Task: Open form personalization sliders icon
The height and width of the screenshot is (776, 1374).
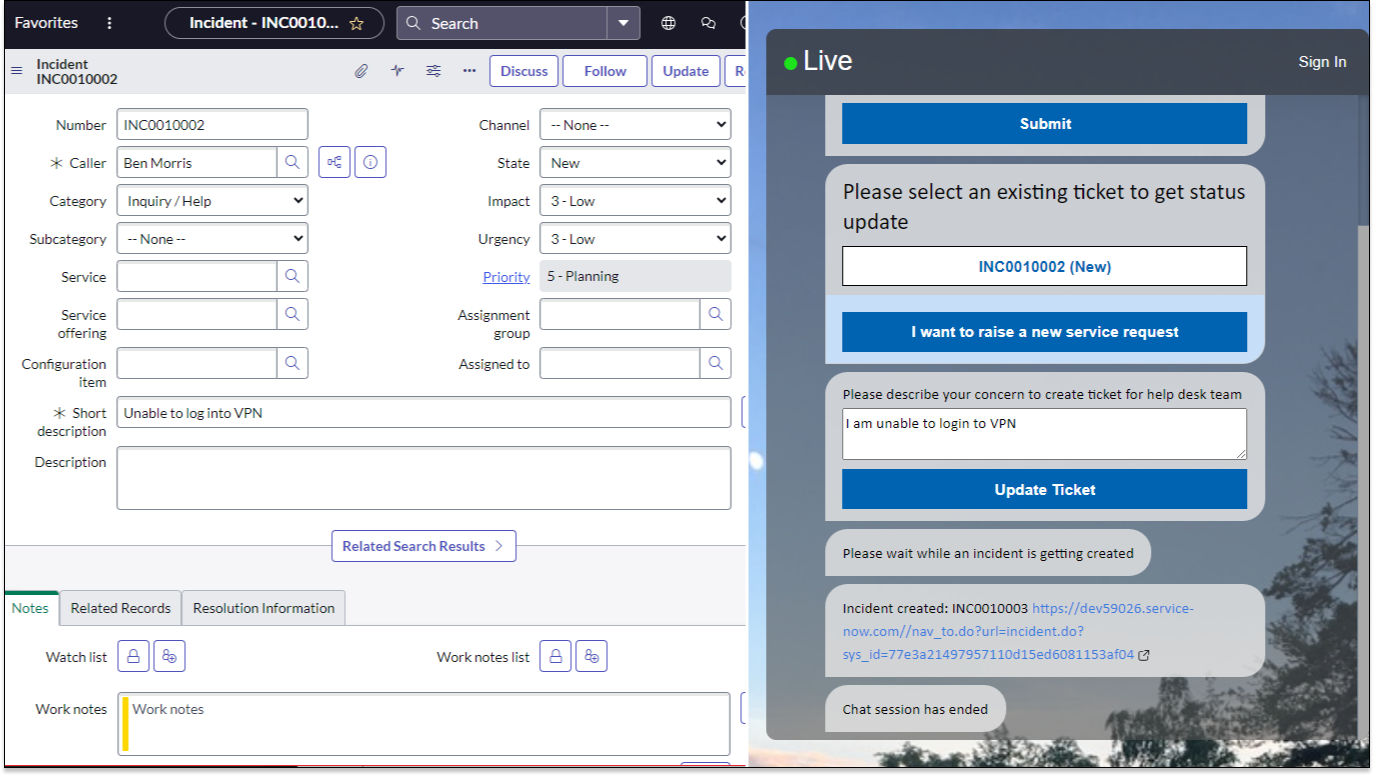Action: pos(433,70)
